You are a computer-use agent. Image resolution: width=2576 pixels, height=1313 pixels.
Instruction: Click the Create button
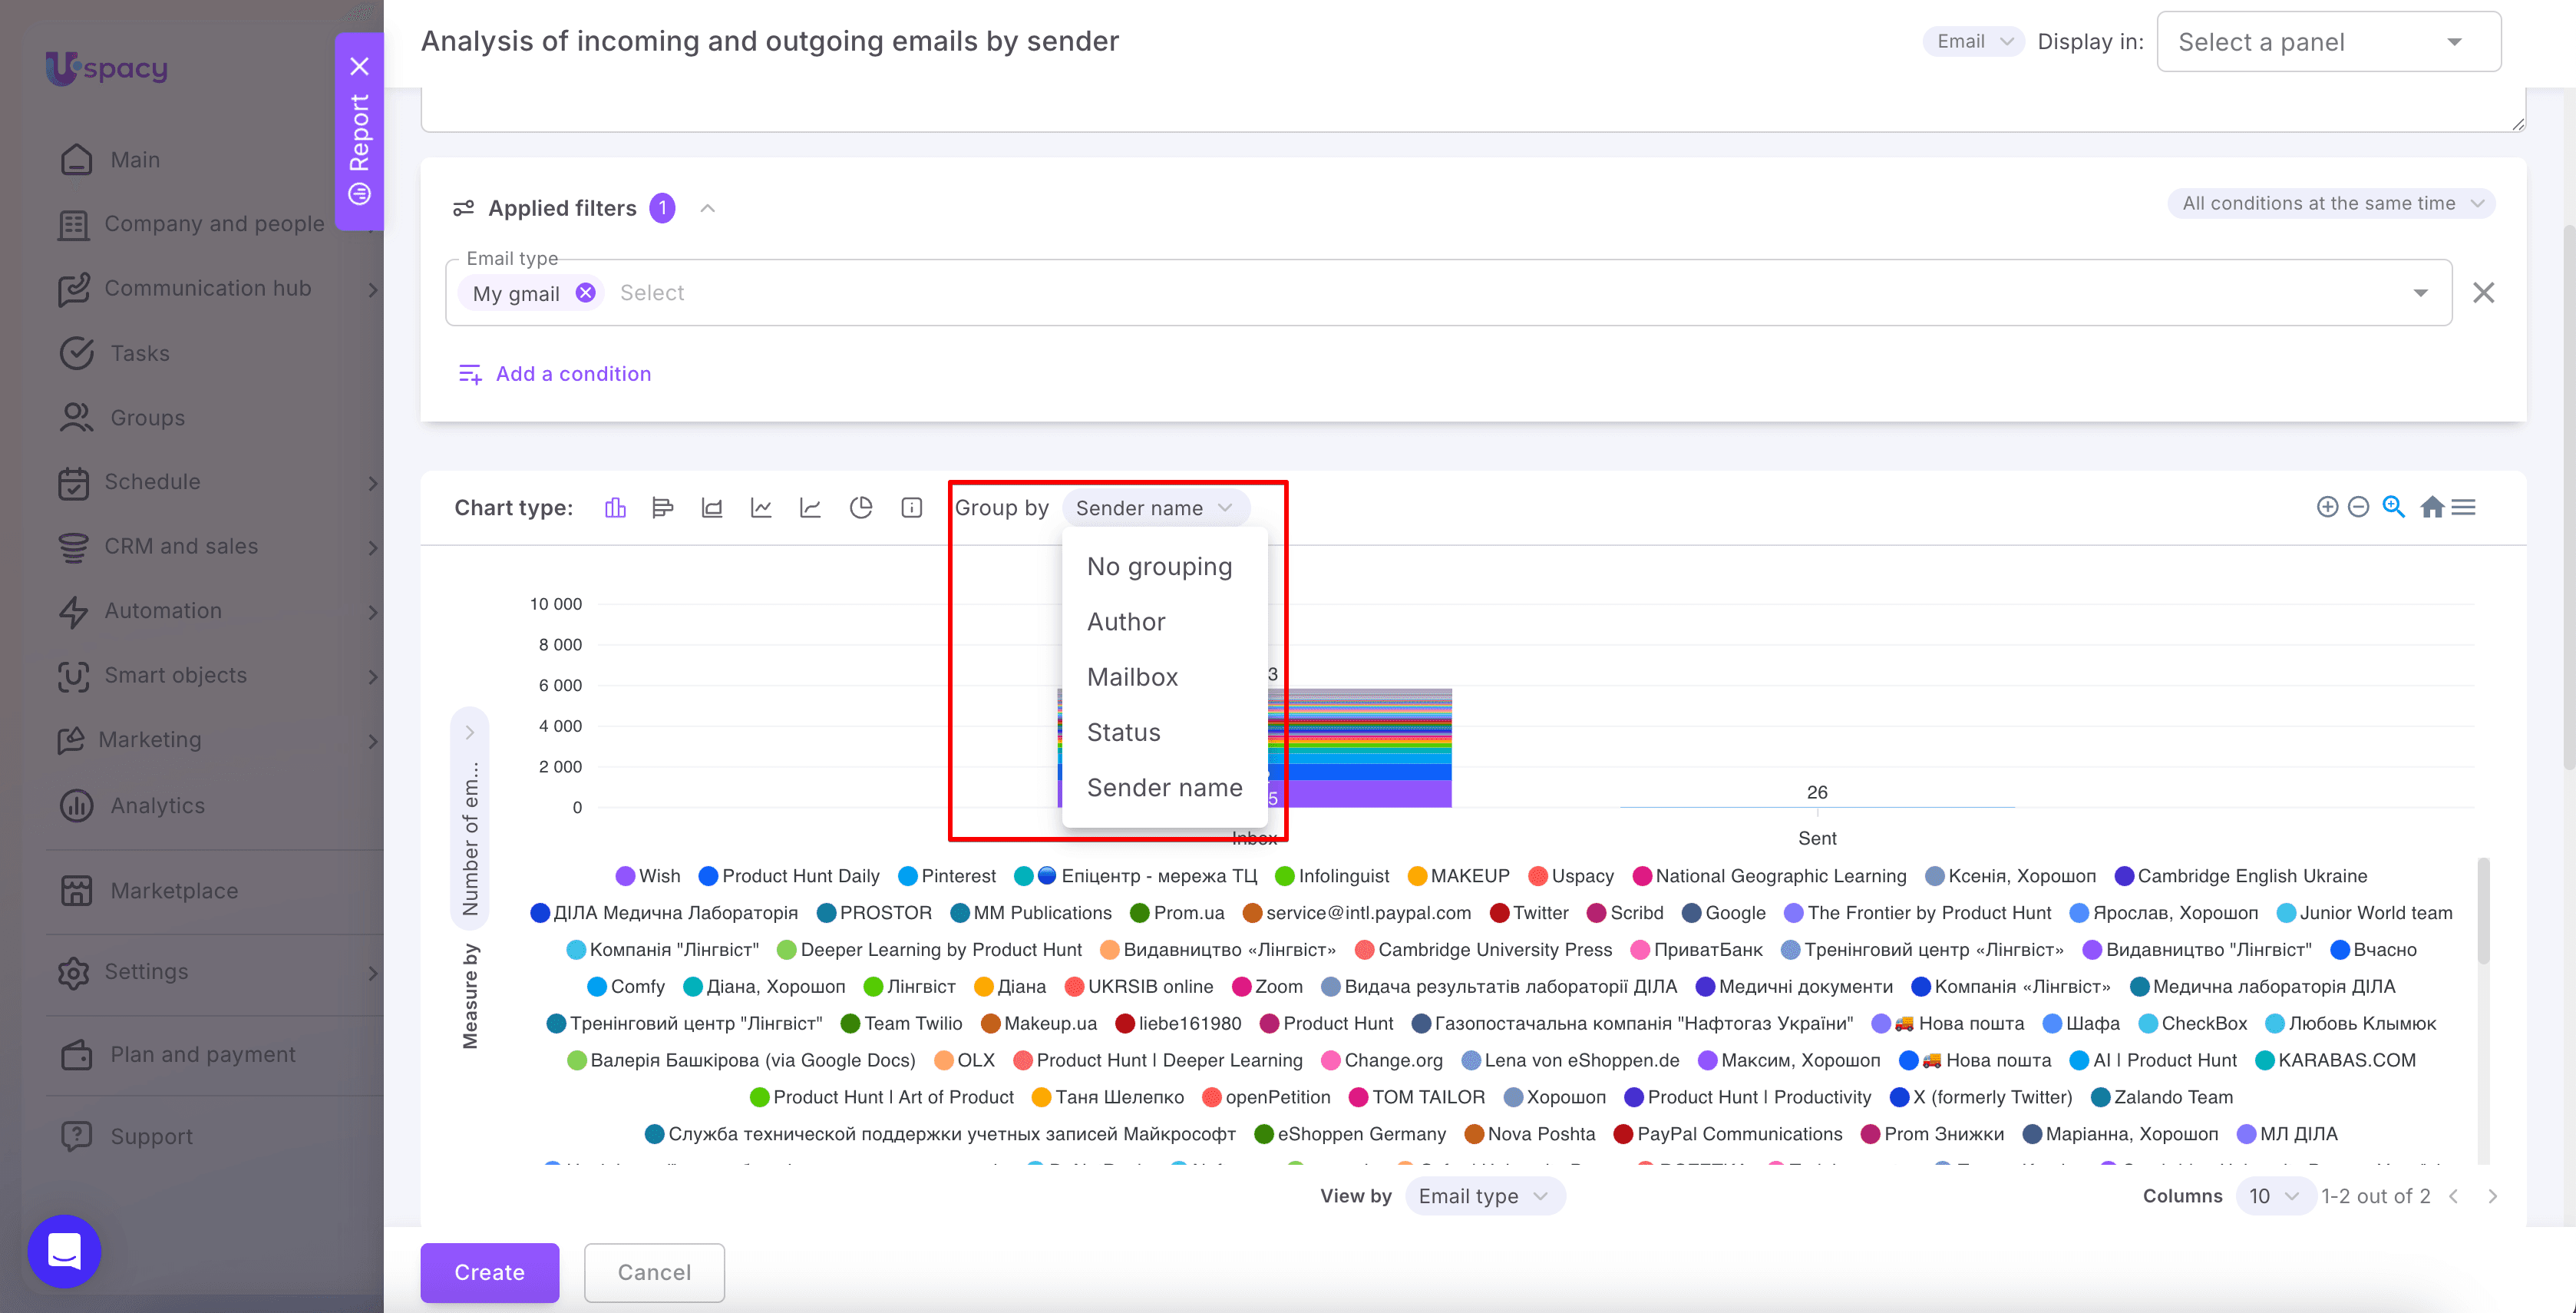[489, 1272]
